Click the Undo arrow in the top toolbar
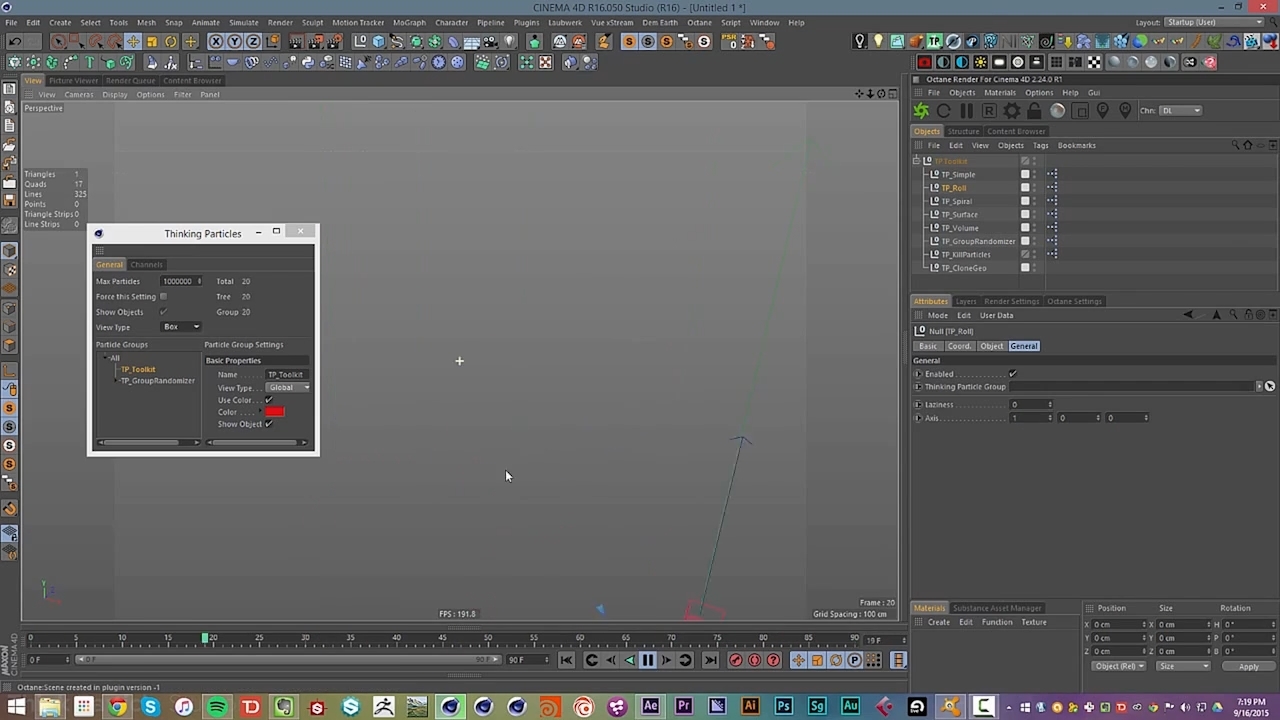This screenshot has width=1280, height=720. (x=15, y=41)
